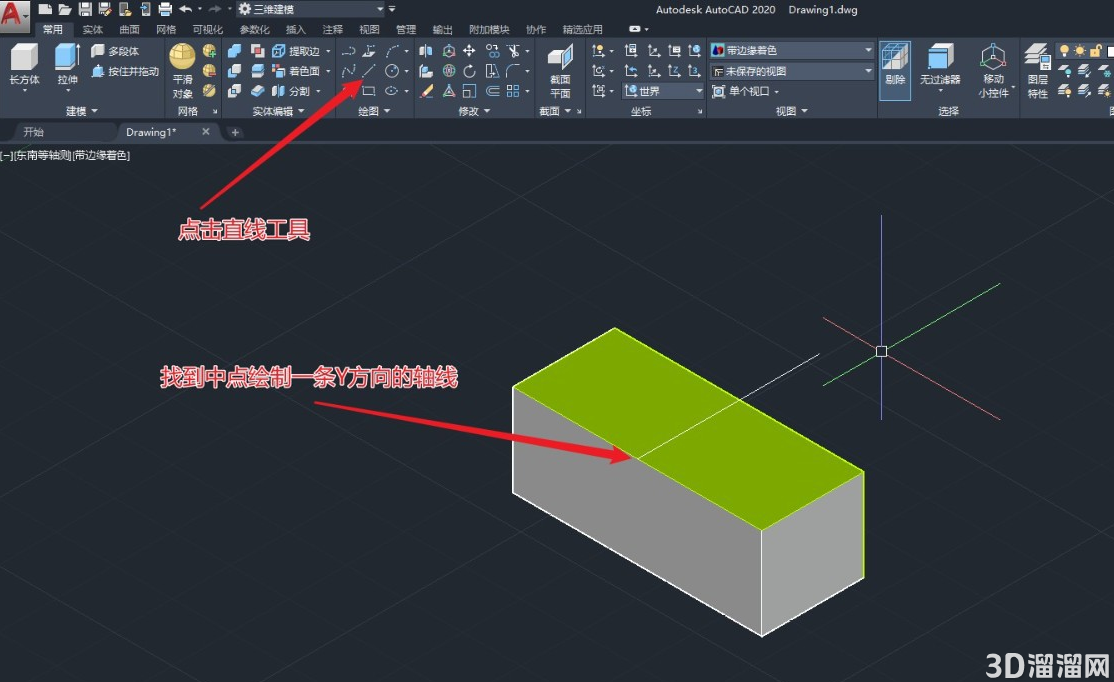Click the Erase tool in the 修改 panel
The image size is (1114, 682).
coord(426,91)
